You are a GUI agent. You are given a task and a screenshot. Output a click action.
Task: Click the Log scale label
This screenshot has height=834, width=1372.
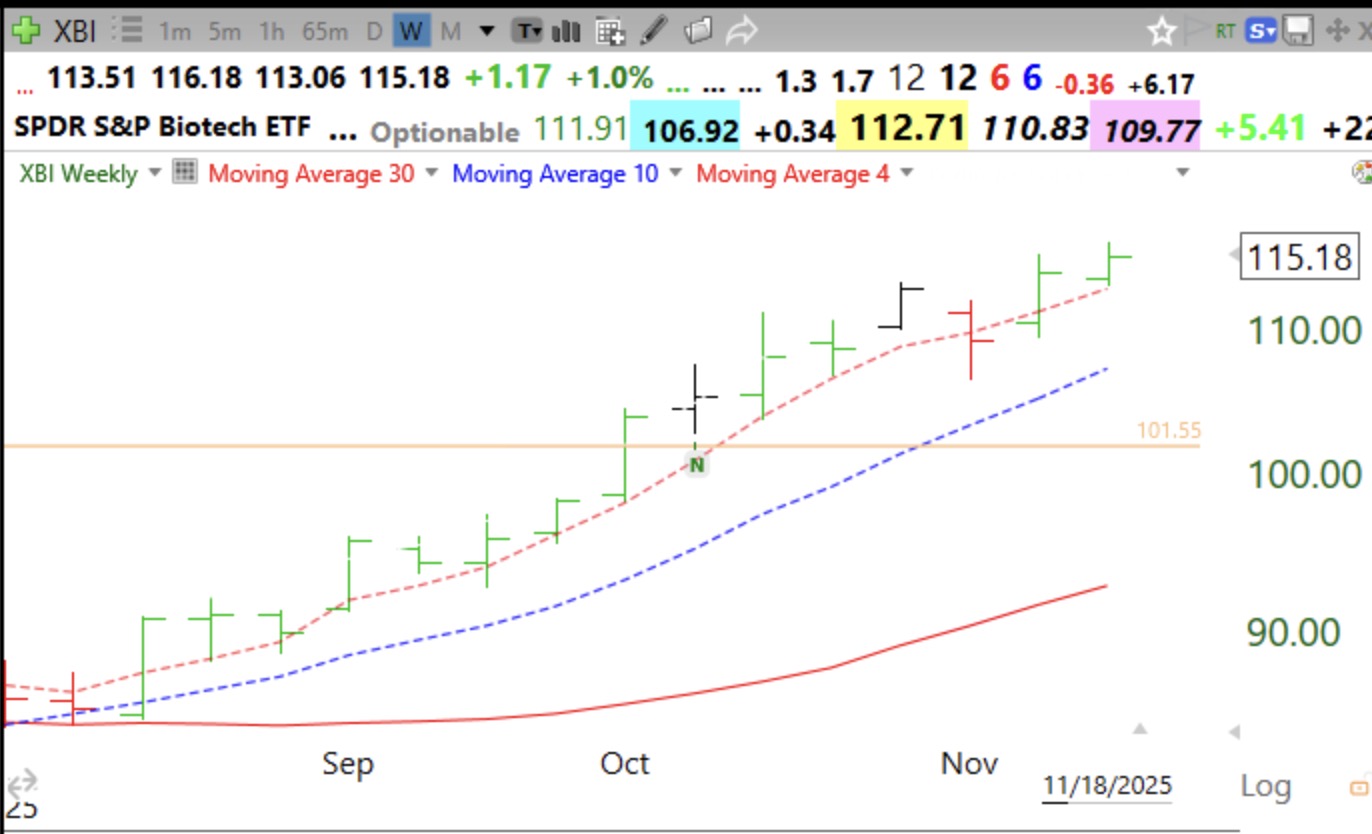[x=1265, y=786]
